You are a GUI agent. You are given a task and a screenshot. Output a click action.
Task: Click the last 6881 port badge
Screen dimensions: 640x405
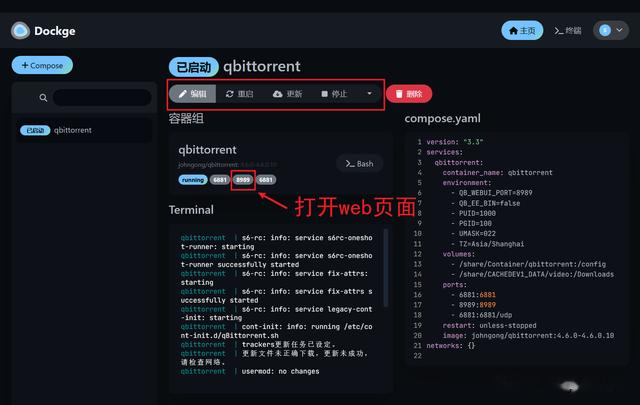[x=266, y=180]
